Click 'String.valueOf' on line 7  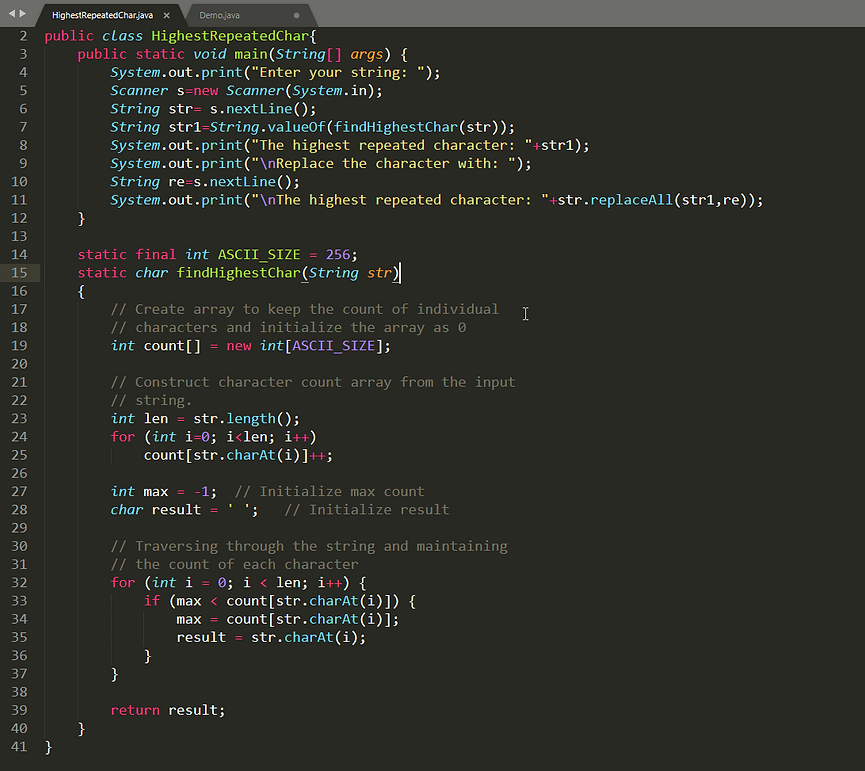click(x=267, y=127)
